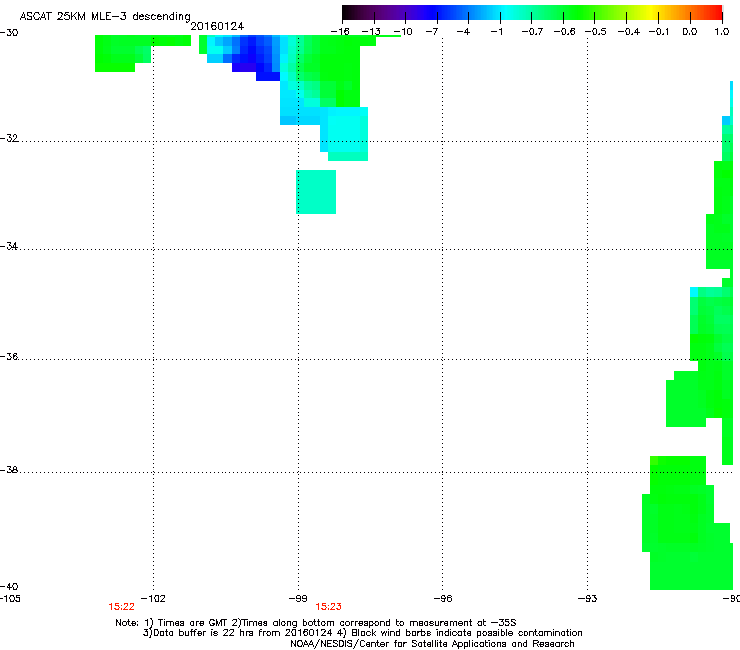Click the longitude label -99
The height and width of the screenshot is (650, 740).
298,598
